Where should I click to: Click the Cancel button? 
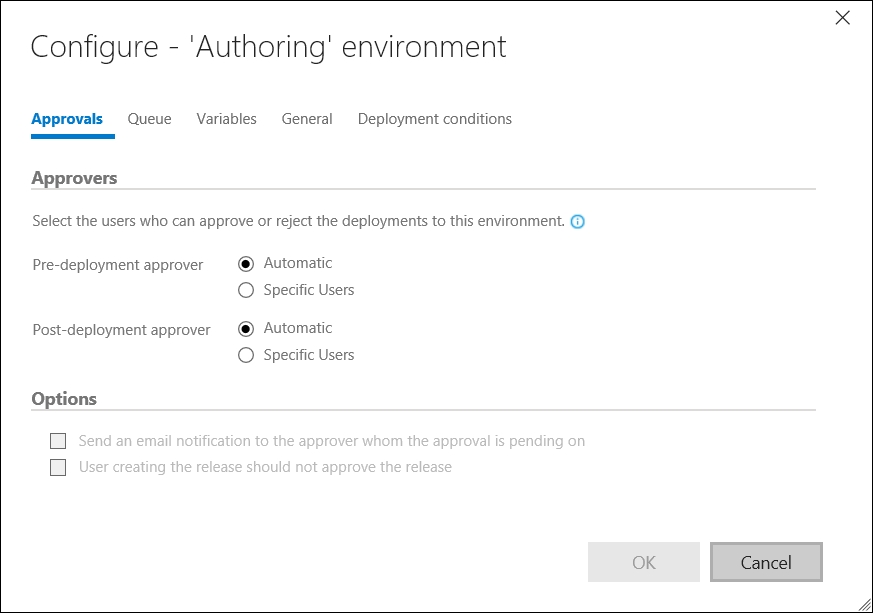pyautogui.click(x=766, y=562)
